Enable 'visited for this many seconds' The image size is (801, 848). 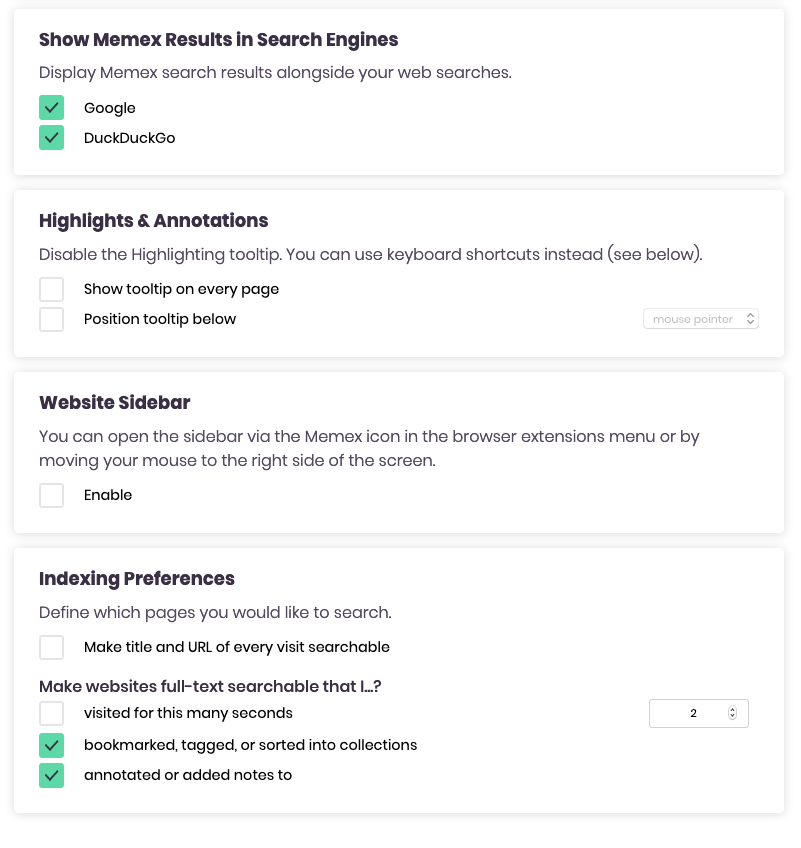click(51, 713)
